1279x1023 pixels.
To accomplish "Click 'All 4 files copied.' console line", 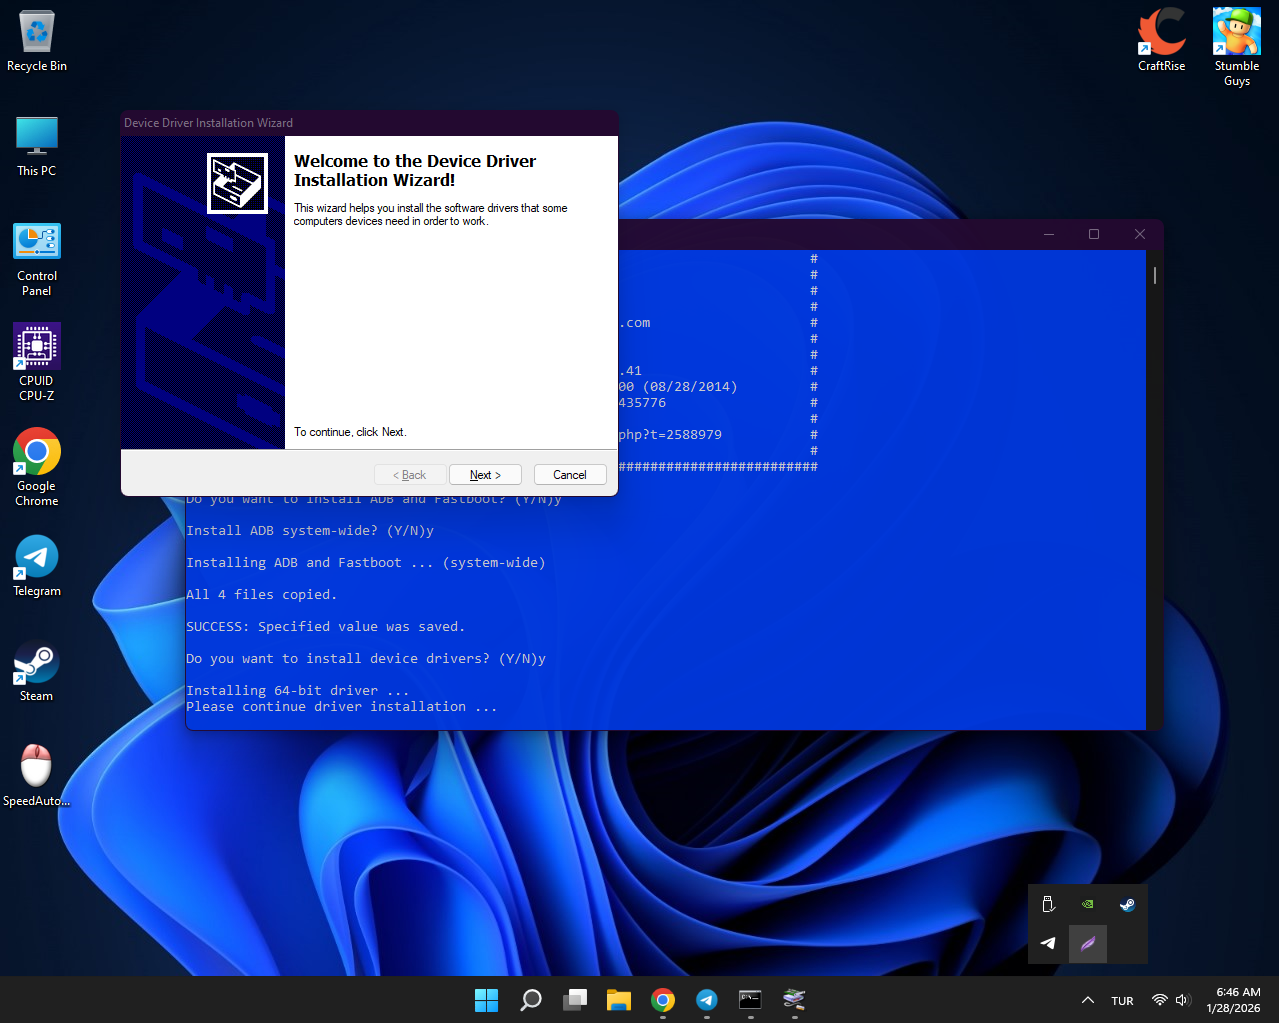I will click(262, 595).
